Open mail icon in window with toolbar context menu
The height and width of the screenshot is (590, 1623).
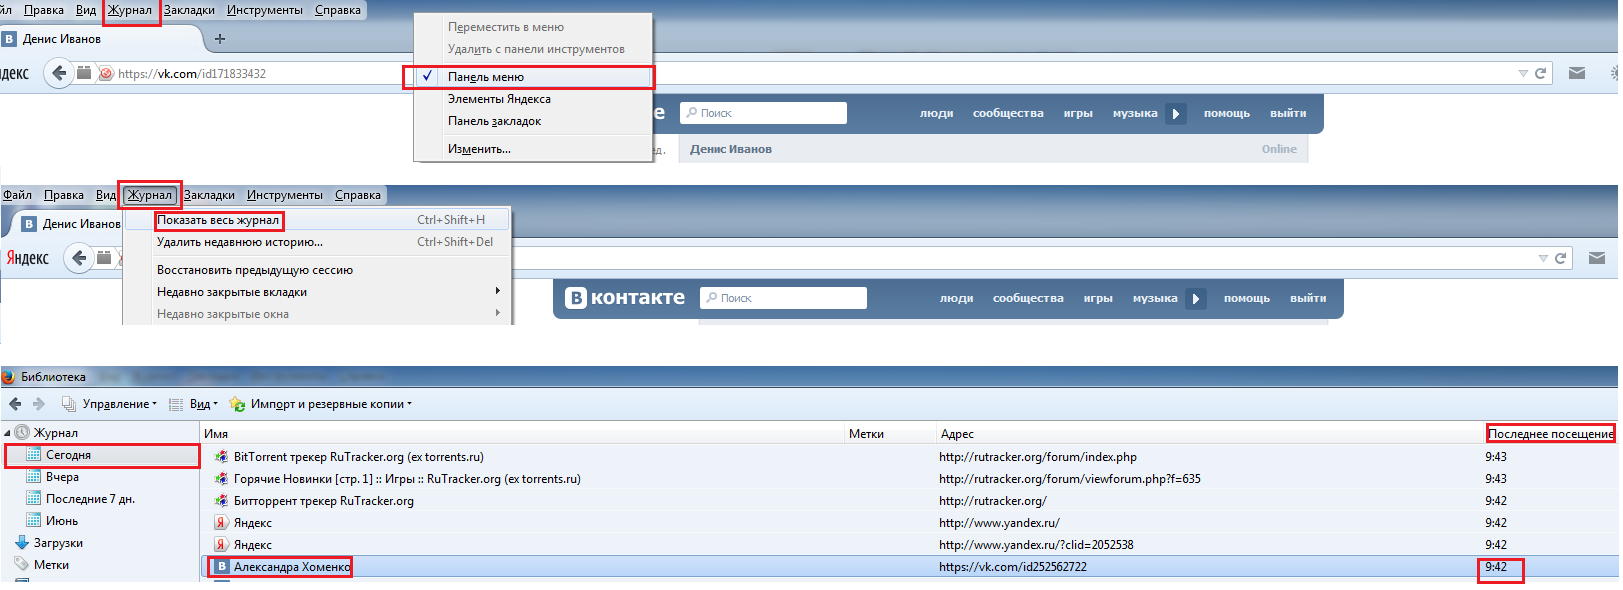[x=1577, y=73]
